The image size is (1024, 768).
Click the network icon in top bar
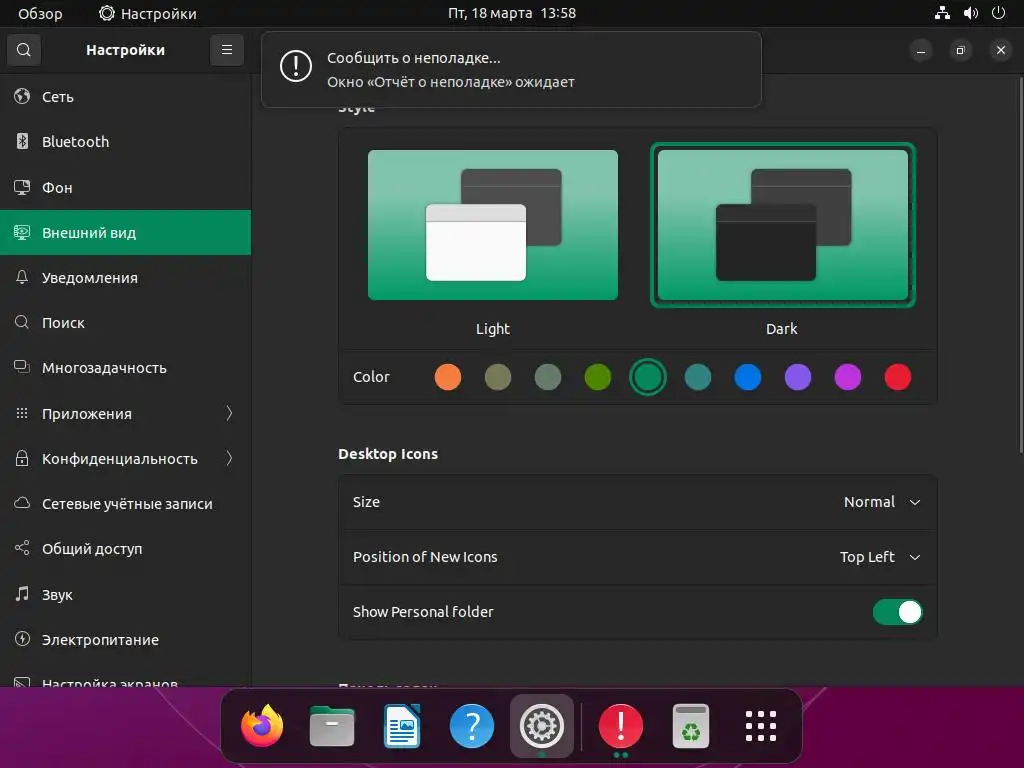(942, 13)
